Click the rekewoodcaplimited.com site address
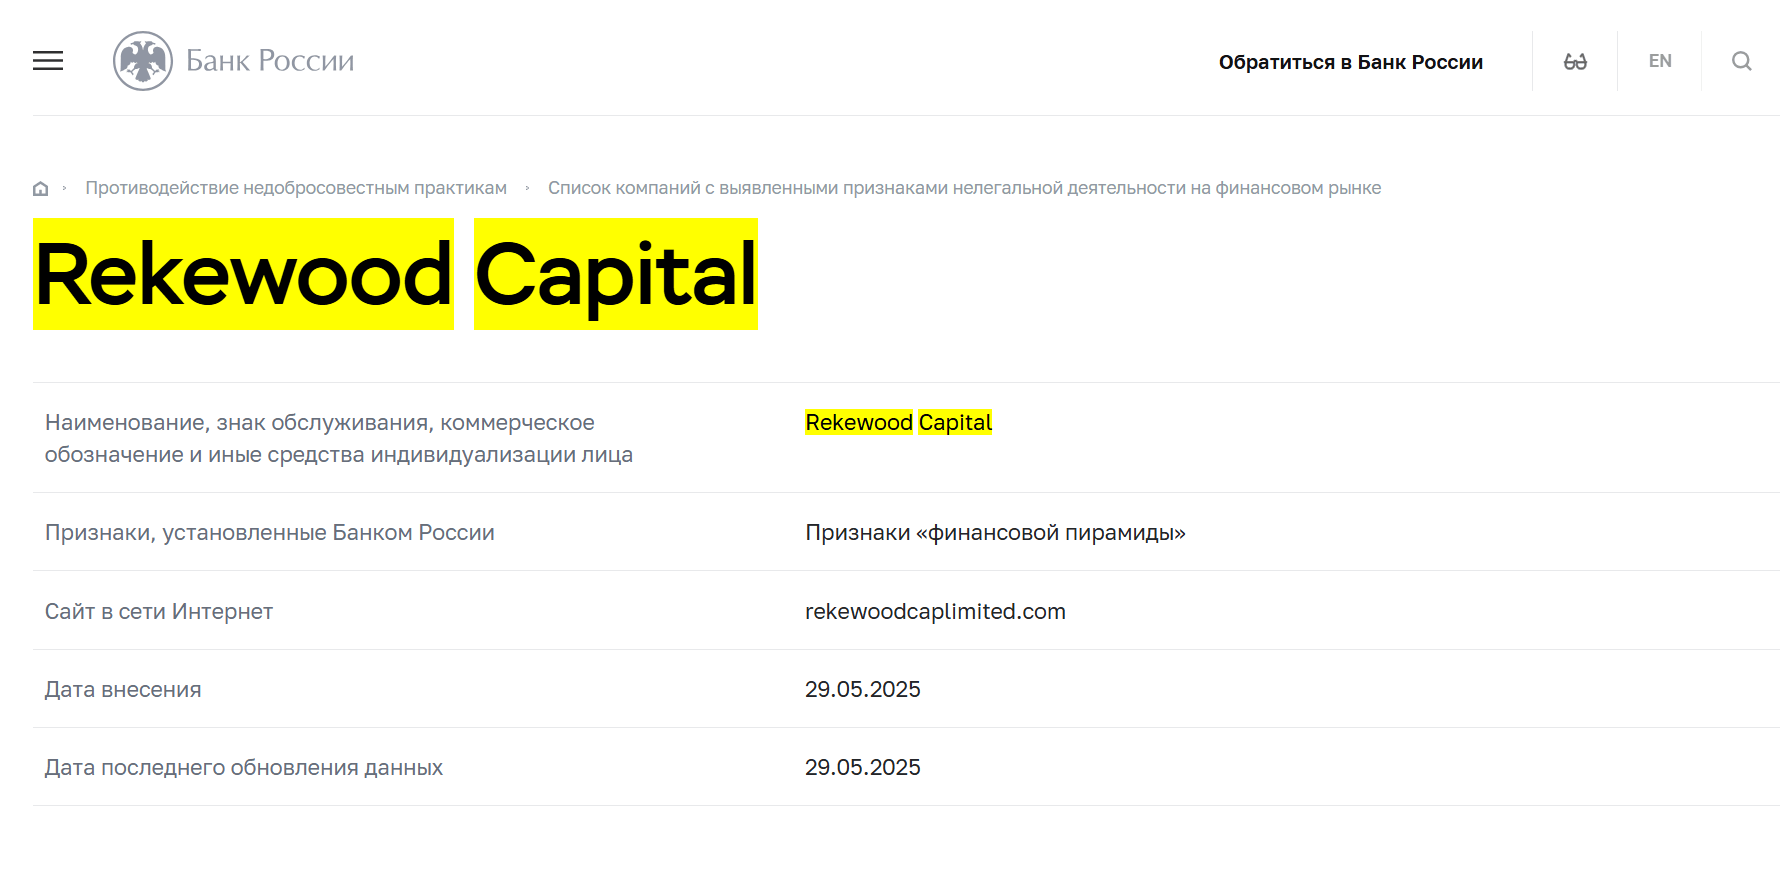 [x=935, y=611]
